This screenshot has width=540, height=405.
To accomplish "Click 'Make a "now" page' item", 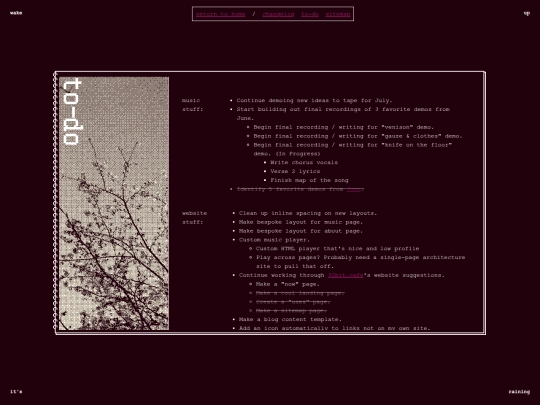I will click(x=288, y=284).
